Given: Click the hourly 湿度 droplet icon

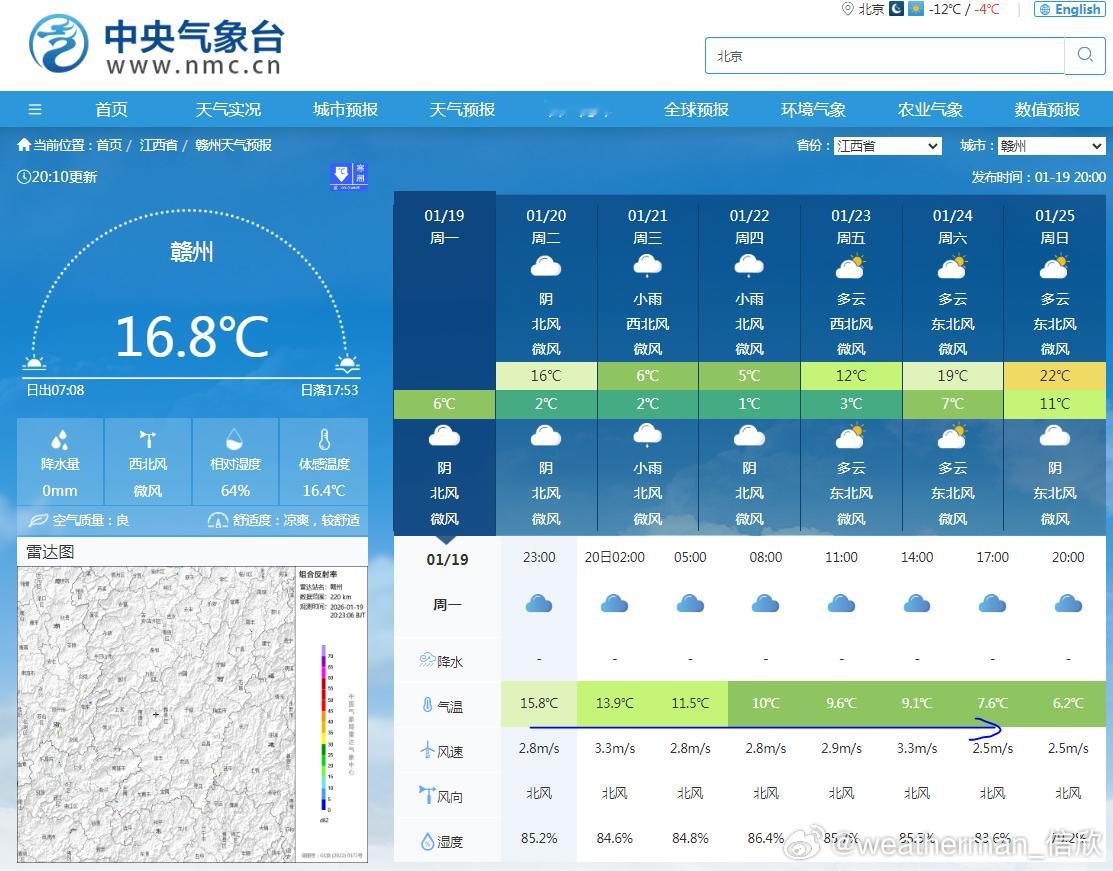Looking at the screenshot, I should [x=427, y=841].
